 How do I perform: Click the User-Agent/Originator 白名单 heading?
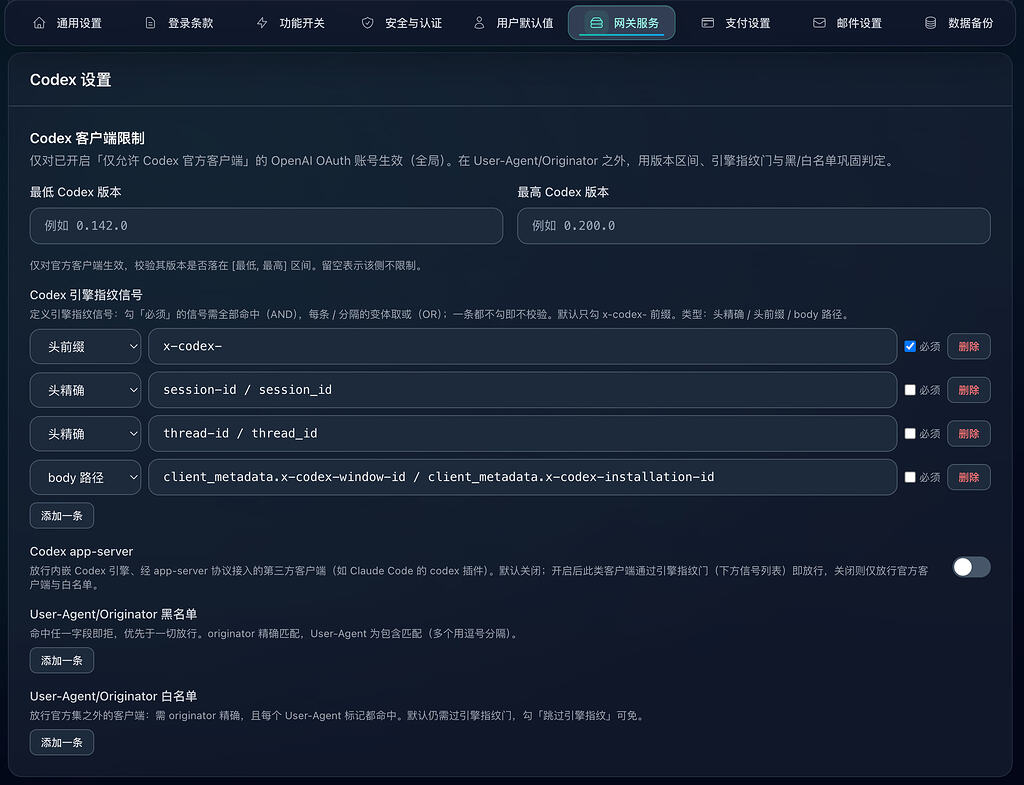pos(114,696)
